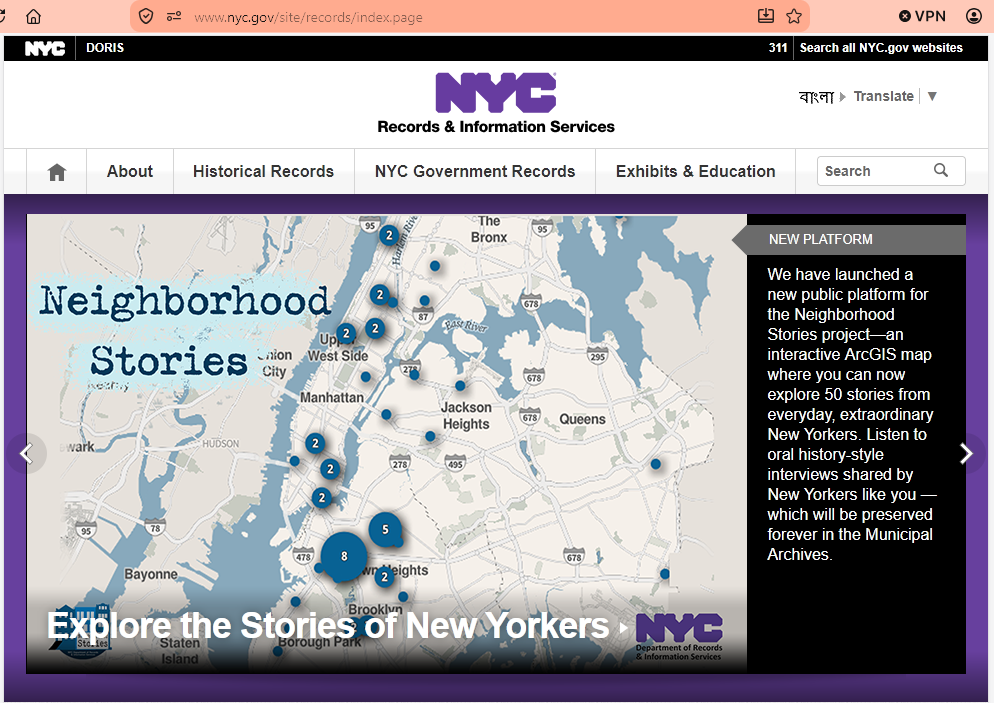The image size is (994, 703).
Task: Open the shield site protection icon
Action: [x=146, y=16]
